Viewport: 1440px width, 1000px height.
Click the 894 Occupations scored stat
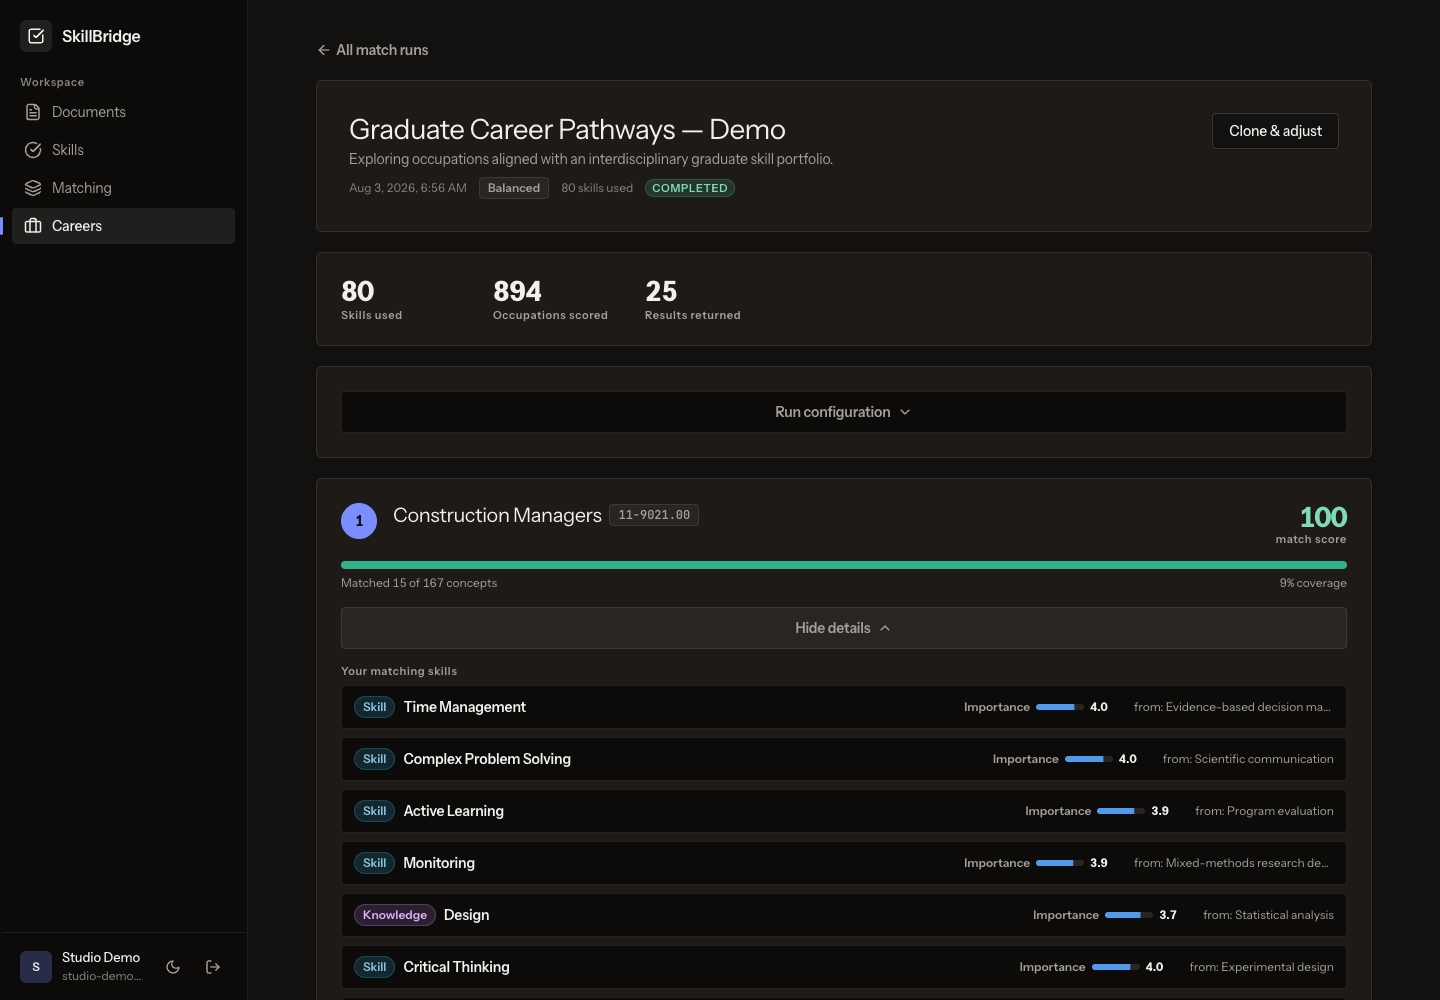(x=550, y=300)
